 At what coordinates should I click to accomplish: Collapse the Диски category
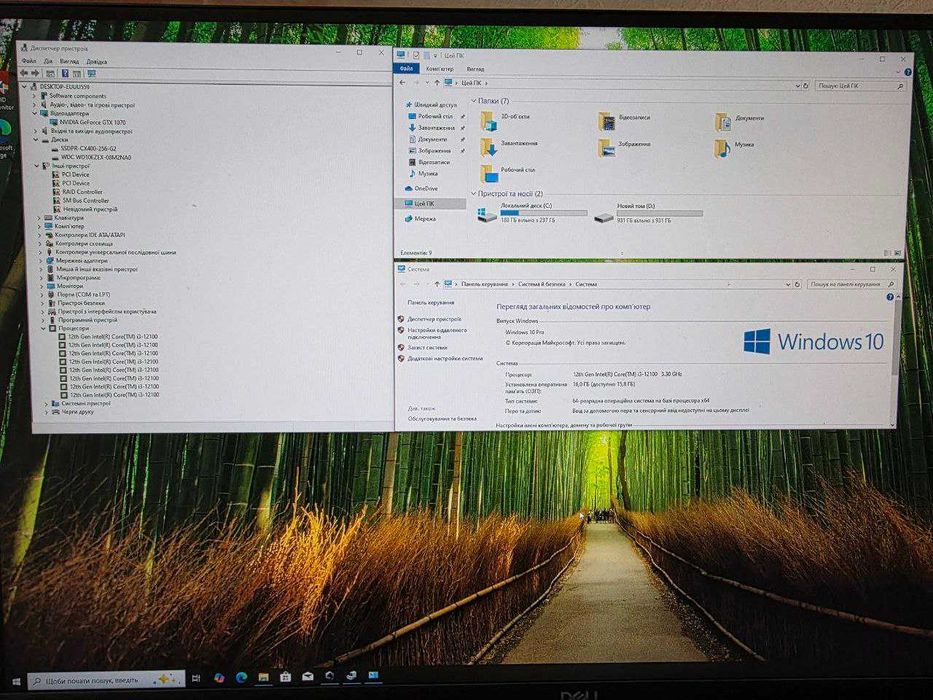point(36,140)
